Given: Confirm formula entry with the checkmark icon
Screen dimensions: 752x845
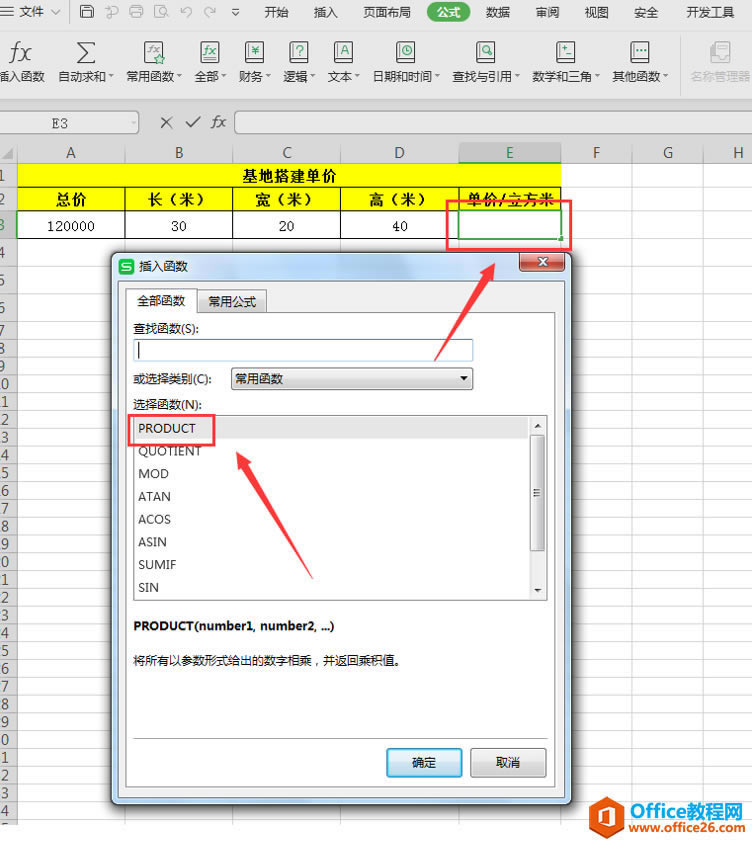Looking at the screenshot, I should (x=192, y=123).
